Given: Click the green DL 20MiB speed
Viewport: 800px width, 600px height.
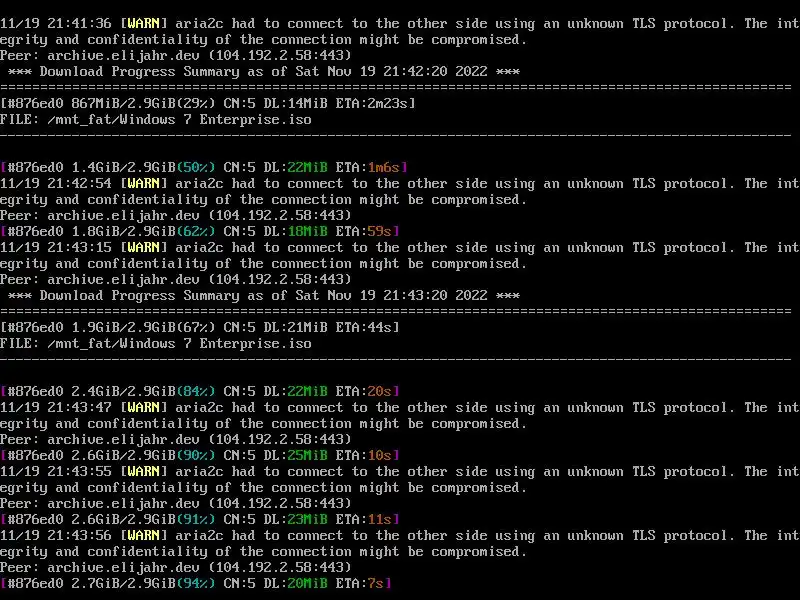Looking at the screenshot, I should click(x=308, y=583).
